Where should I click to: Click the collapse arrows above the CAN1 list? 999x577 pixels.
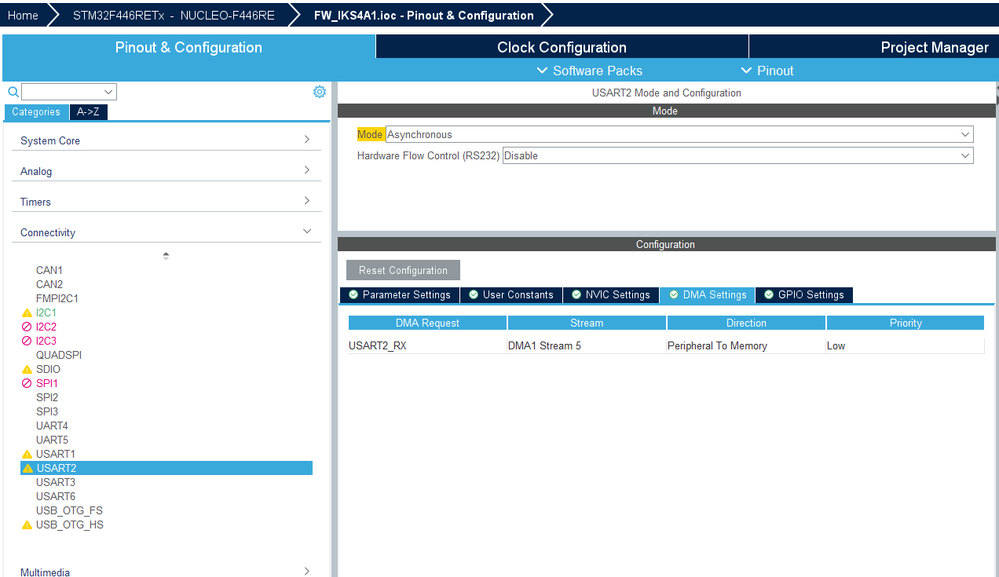166,256
